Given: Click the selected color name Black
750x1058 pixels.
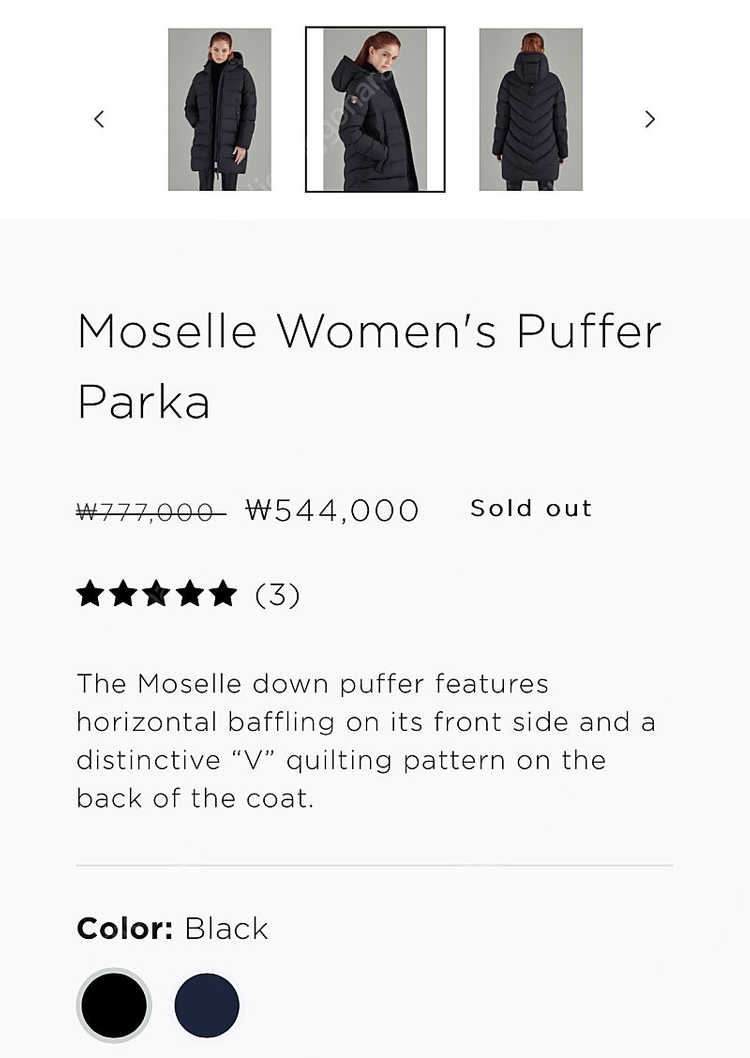Looking at the screenshot, I should point(227,928).
